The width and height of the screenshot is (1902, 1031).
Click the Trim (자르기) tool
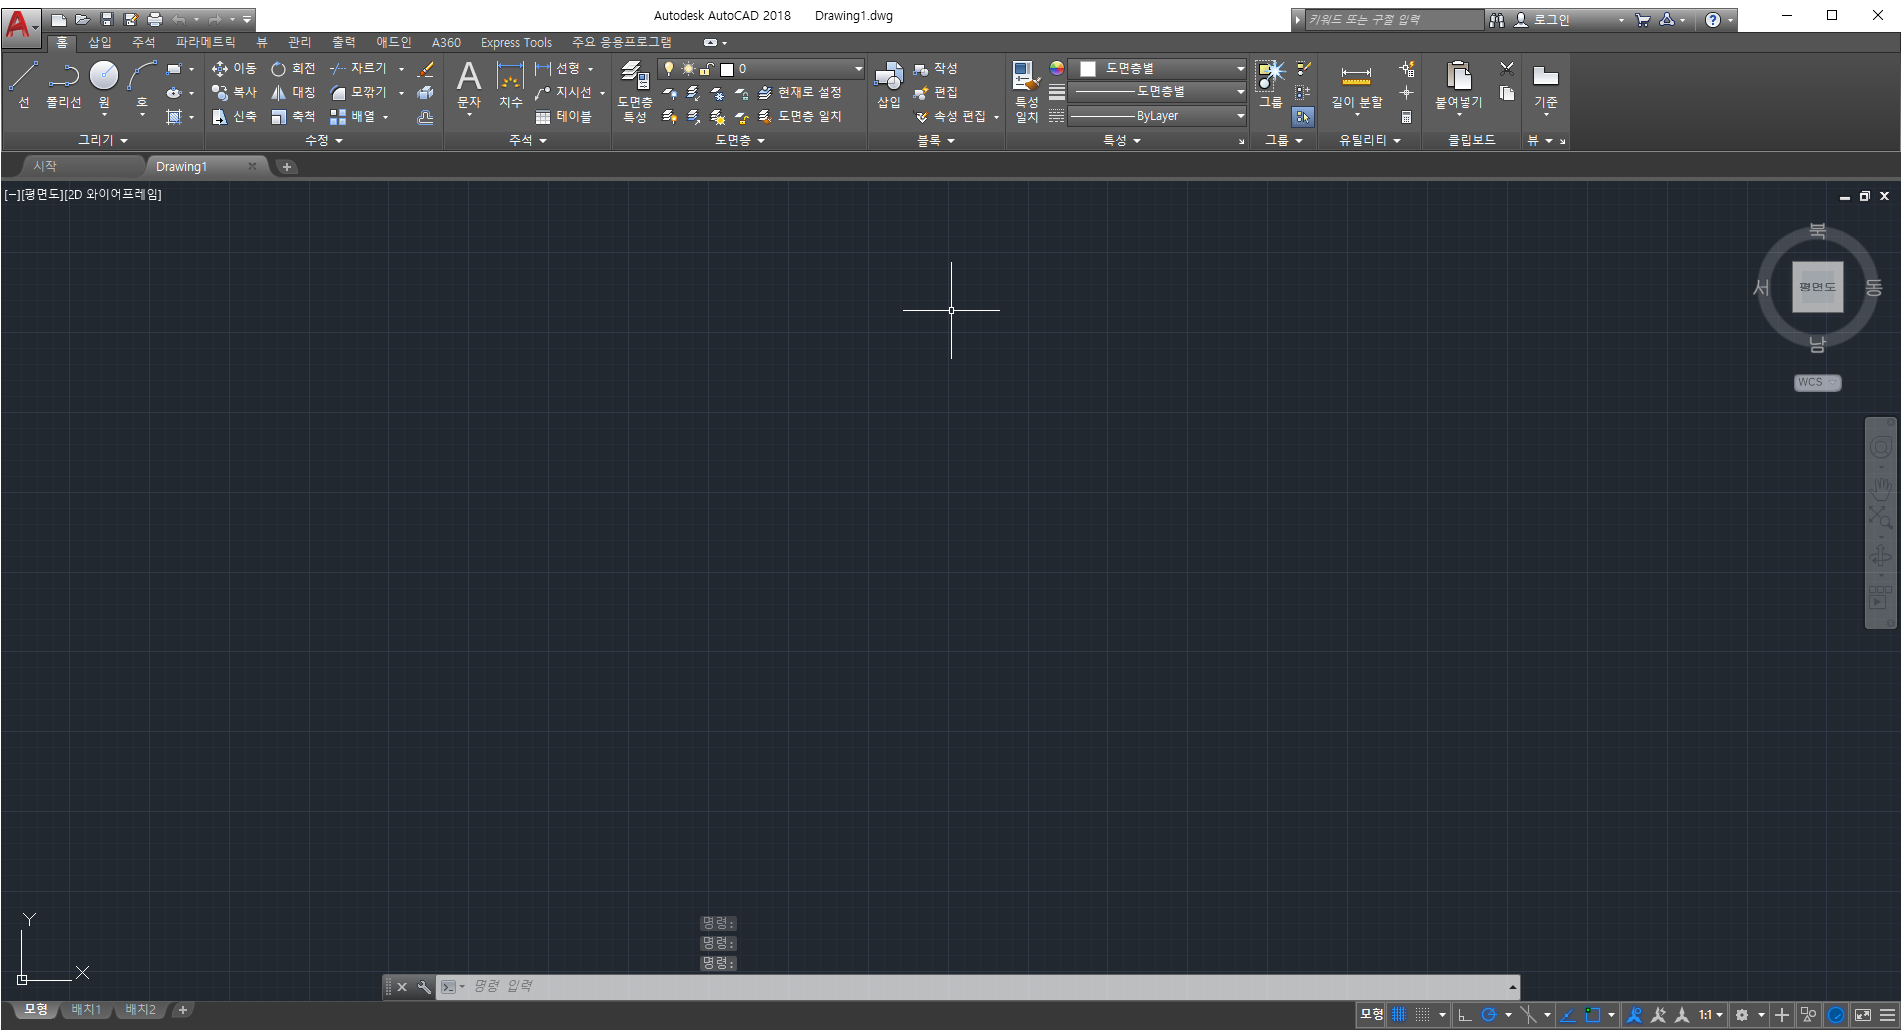pyautogui.click(x=358, y=69)
